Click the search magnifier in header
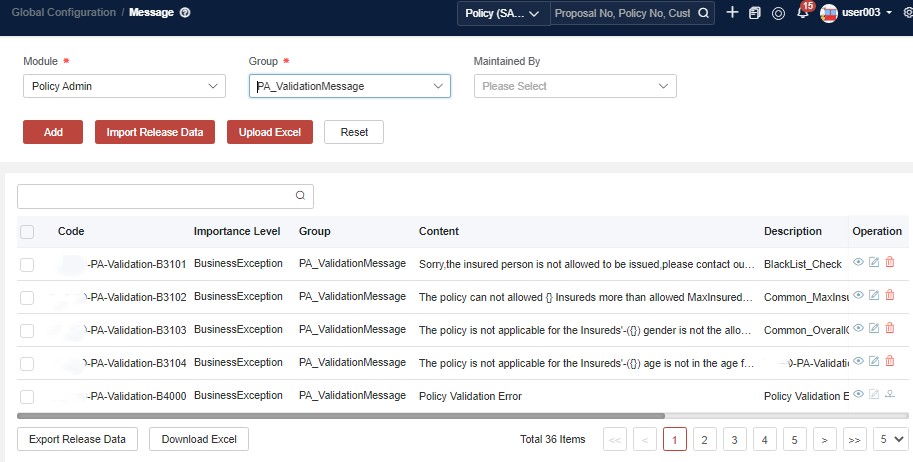 (704, 13)
